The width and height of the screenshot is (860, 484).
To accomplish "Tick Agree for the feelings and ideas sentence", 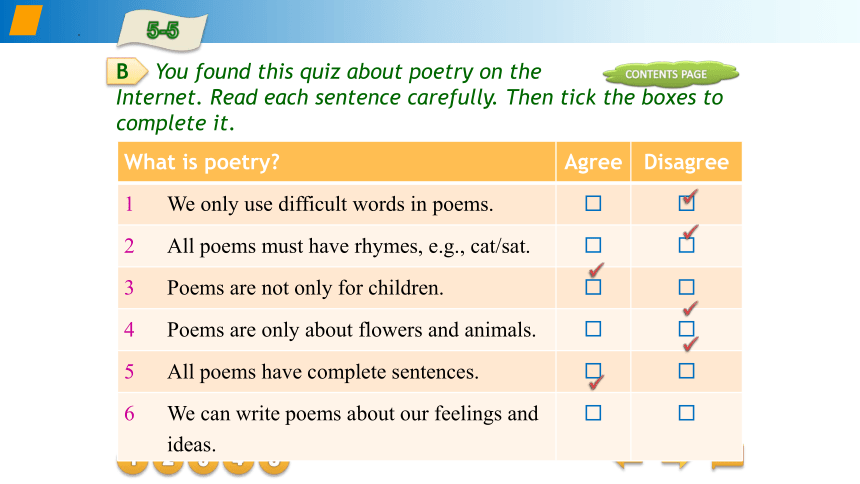I will (x=593, y=413).
